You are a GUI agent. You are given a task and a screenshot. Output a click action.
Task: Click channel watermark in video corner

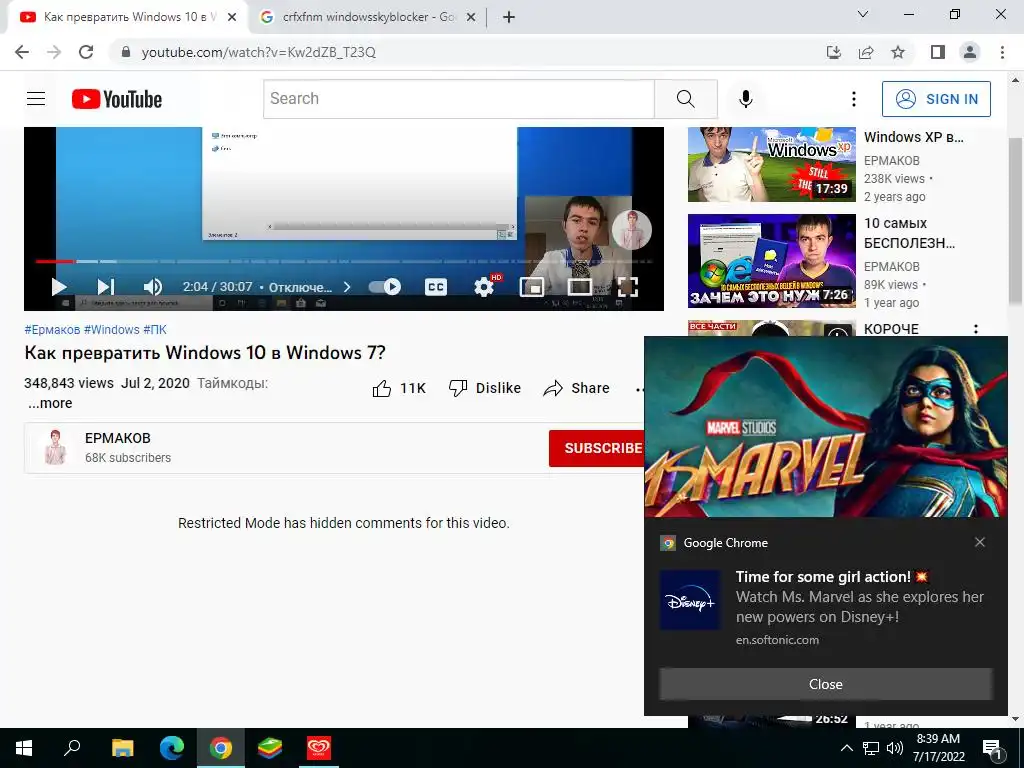pos(632,230)
